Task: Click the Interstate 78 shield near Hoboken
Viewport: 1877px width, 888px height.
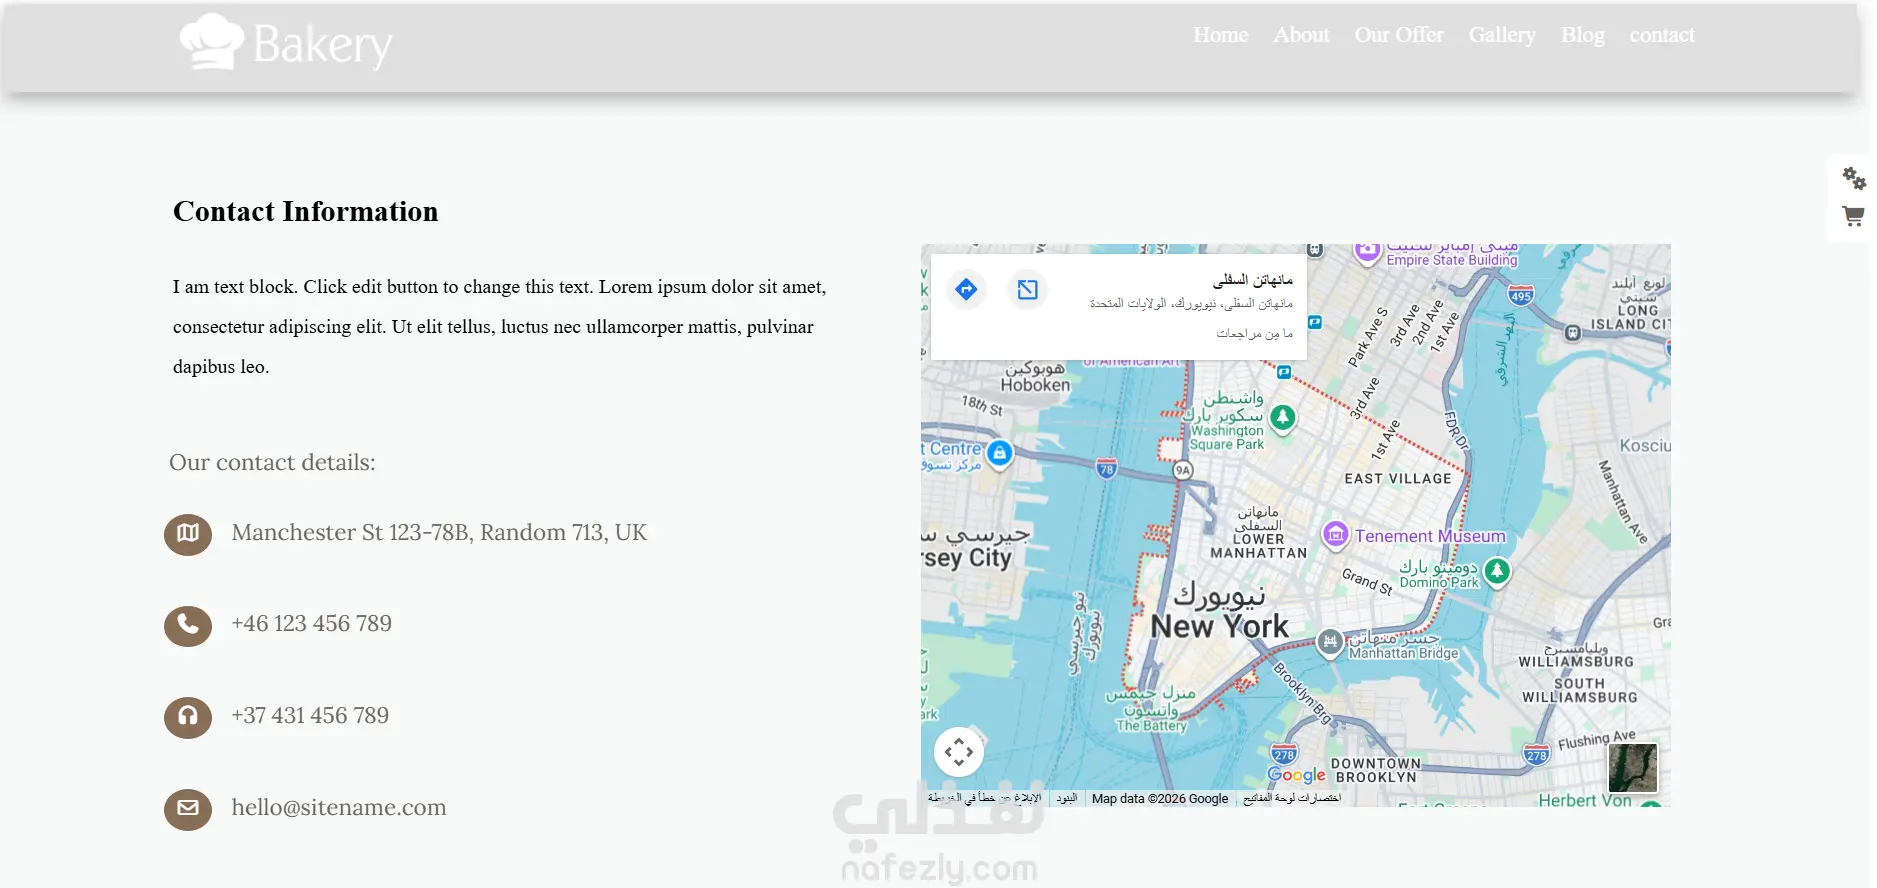Action: 1106,468
